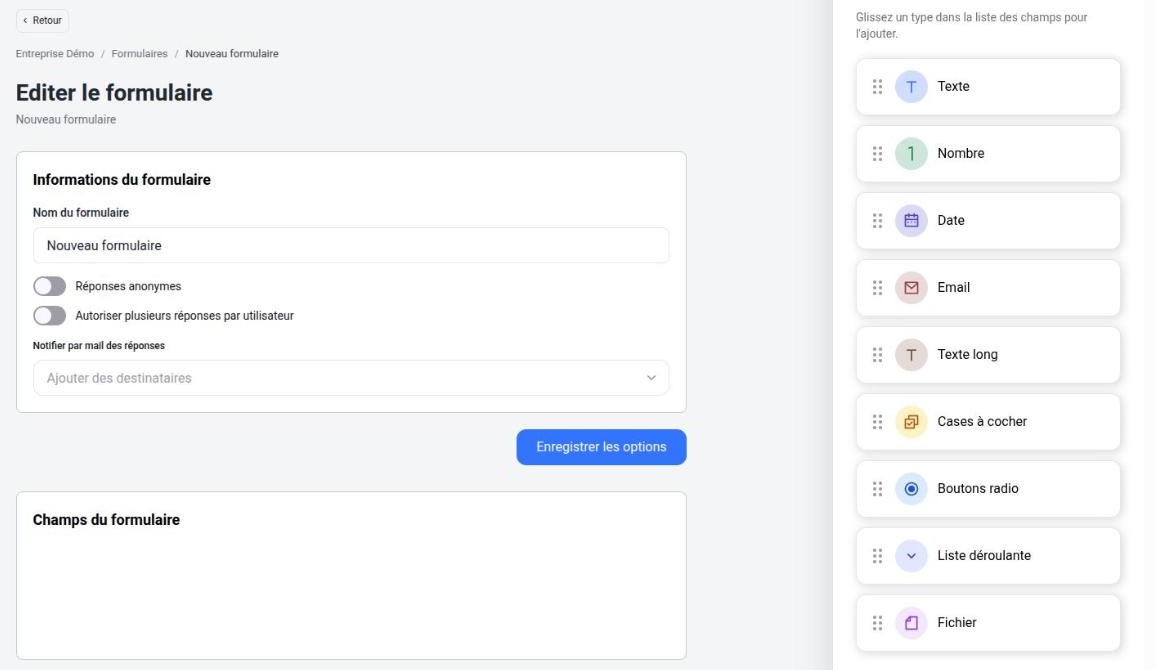Image resolution: width=1156 pixels, height=670 pixels.
Task: Select the Email field label
Action: pyautogui.click(x=953, y=288)
